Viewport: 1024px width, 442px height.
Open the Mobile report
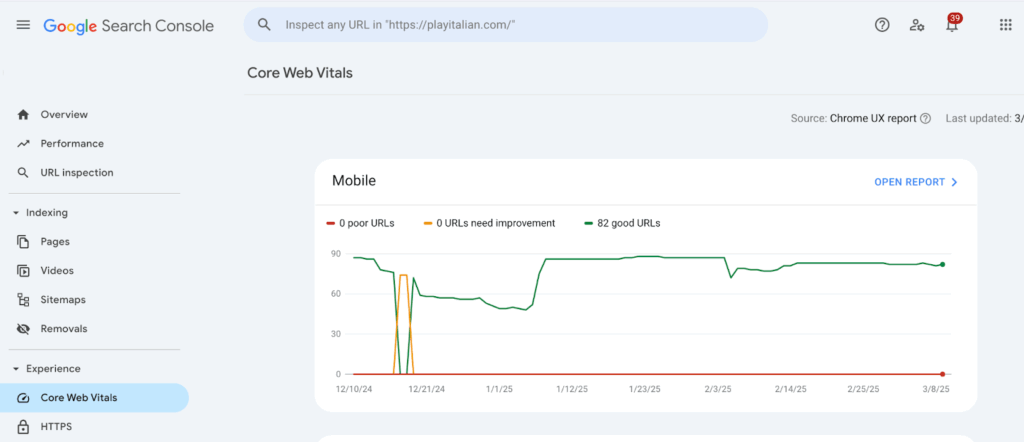tap(915, 182)
